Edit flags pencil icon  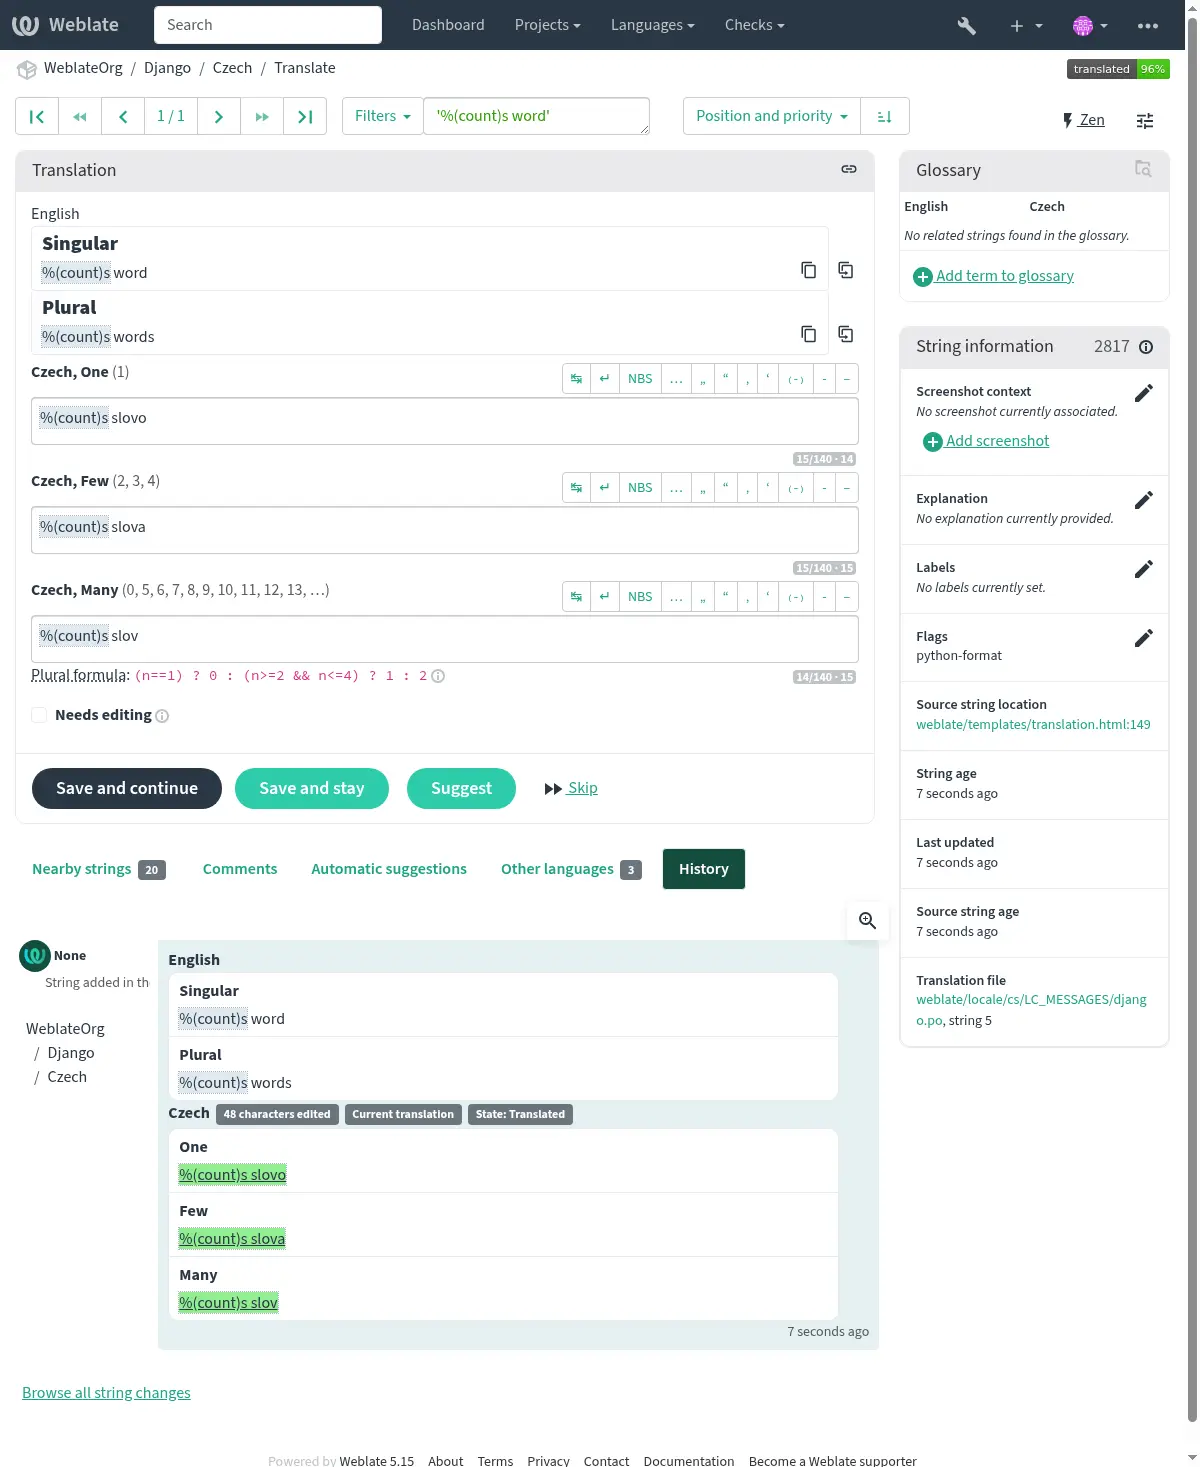[x=1144, y=638]
